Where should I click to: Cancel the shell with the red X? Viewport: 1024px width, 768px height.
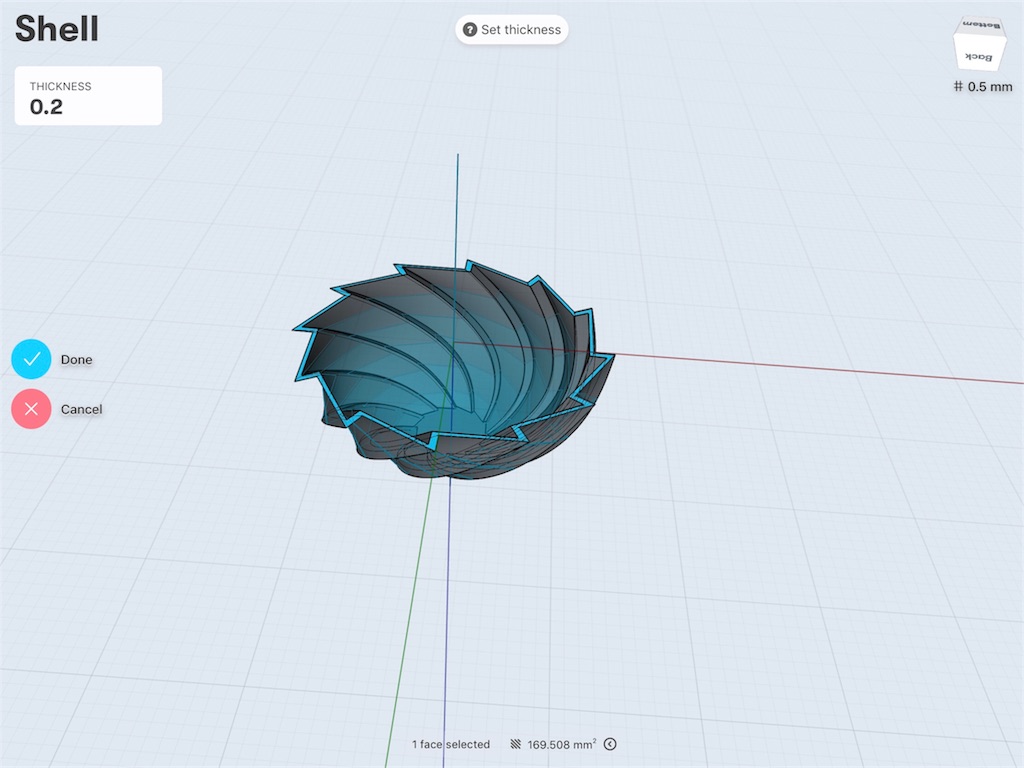pos(31,409)
